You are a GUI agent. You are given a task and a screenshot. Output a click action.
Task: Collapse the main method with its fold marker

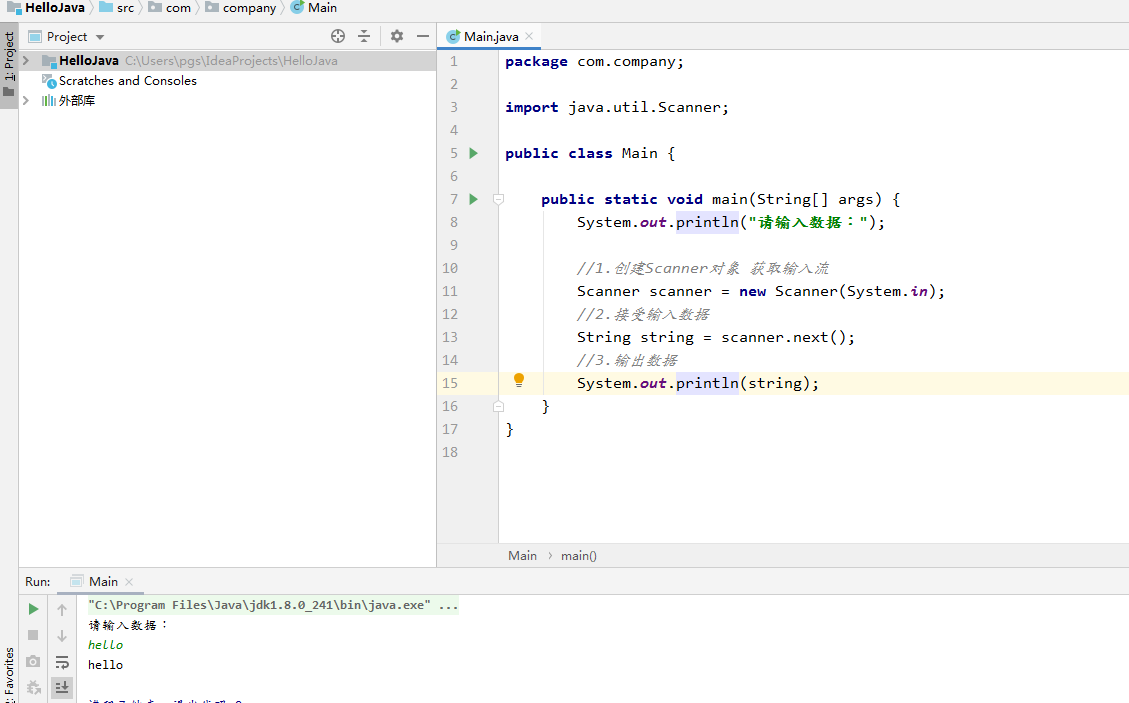[498, 199]
